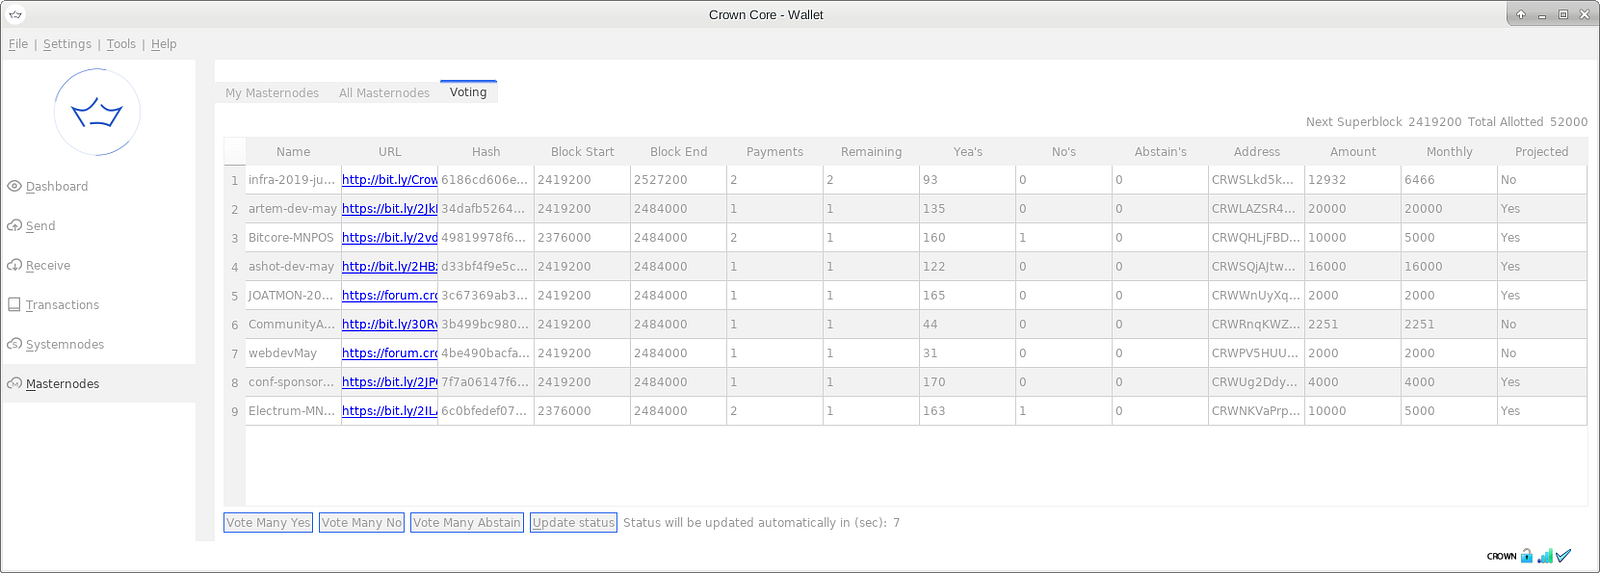This screenshot has height=573, width=1600.
Task: Sort table by the Yea's column header
Action: pos(968,152)
